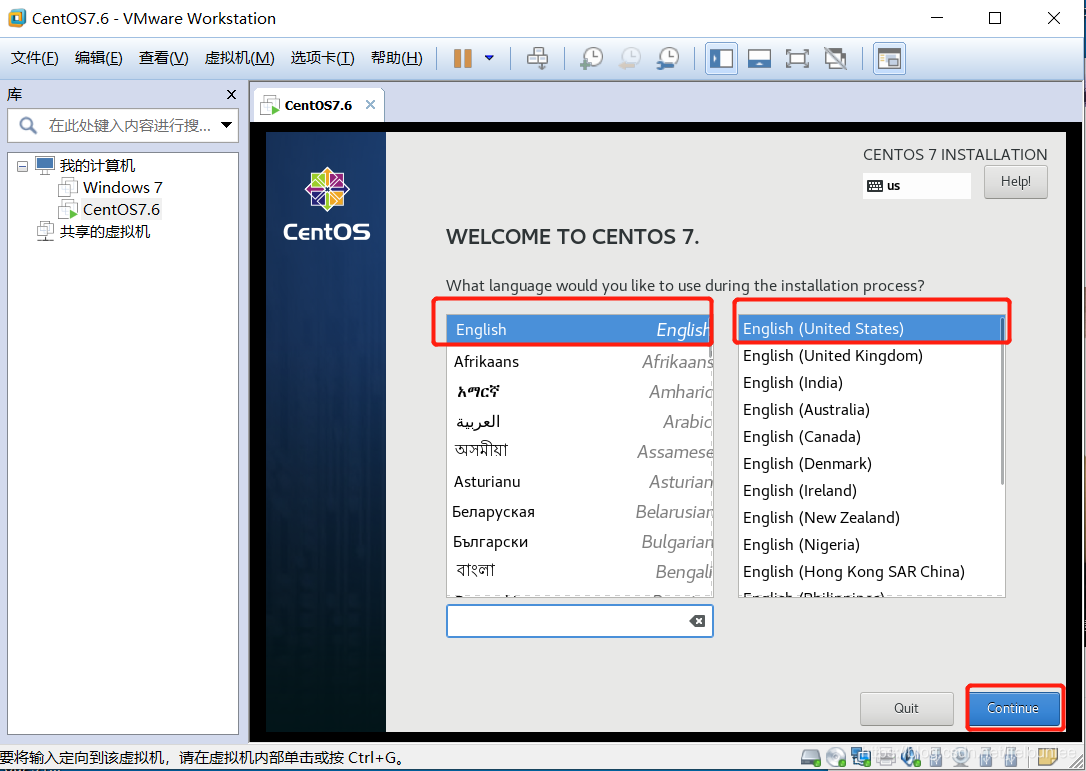Click the Quit button
1086x771 pixels.
[906, 709]
